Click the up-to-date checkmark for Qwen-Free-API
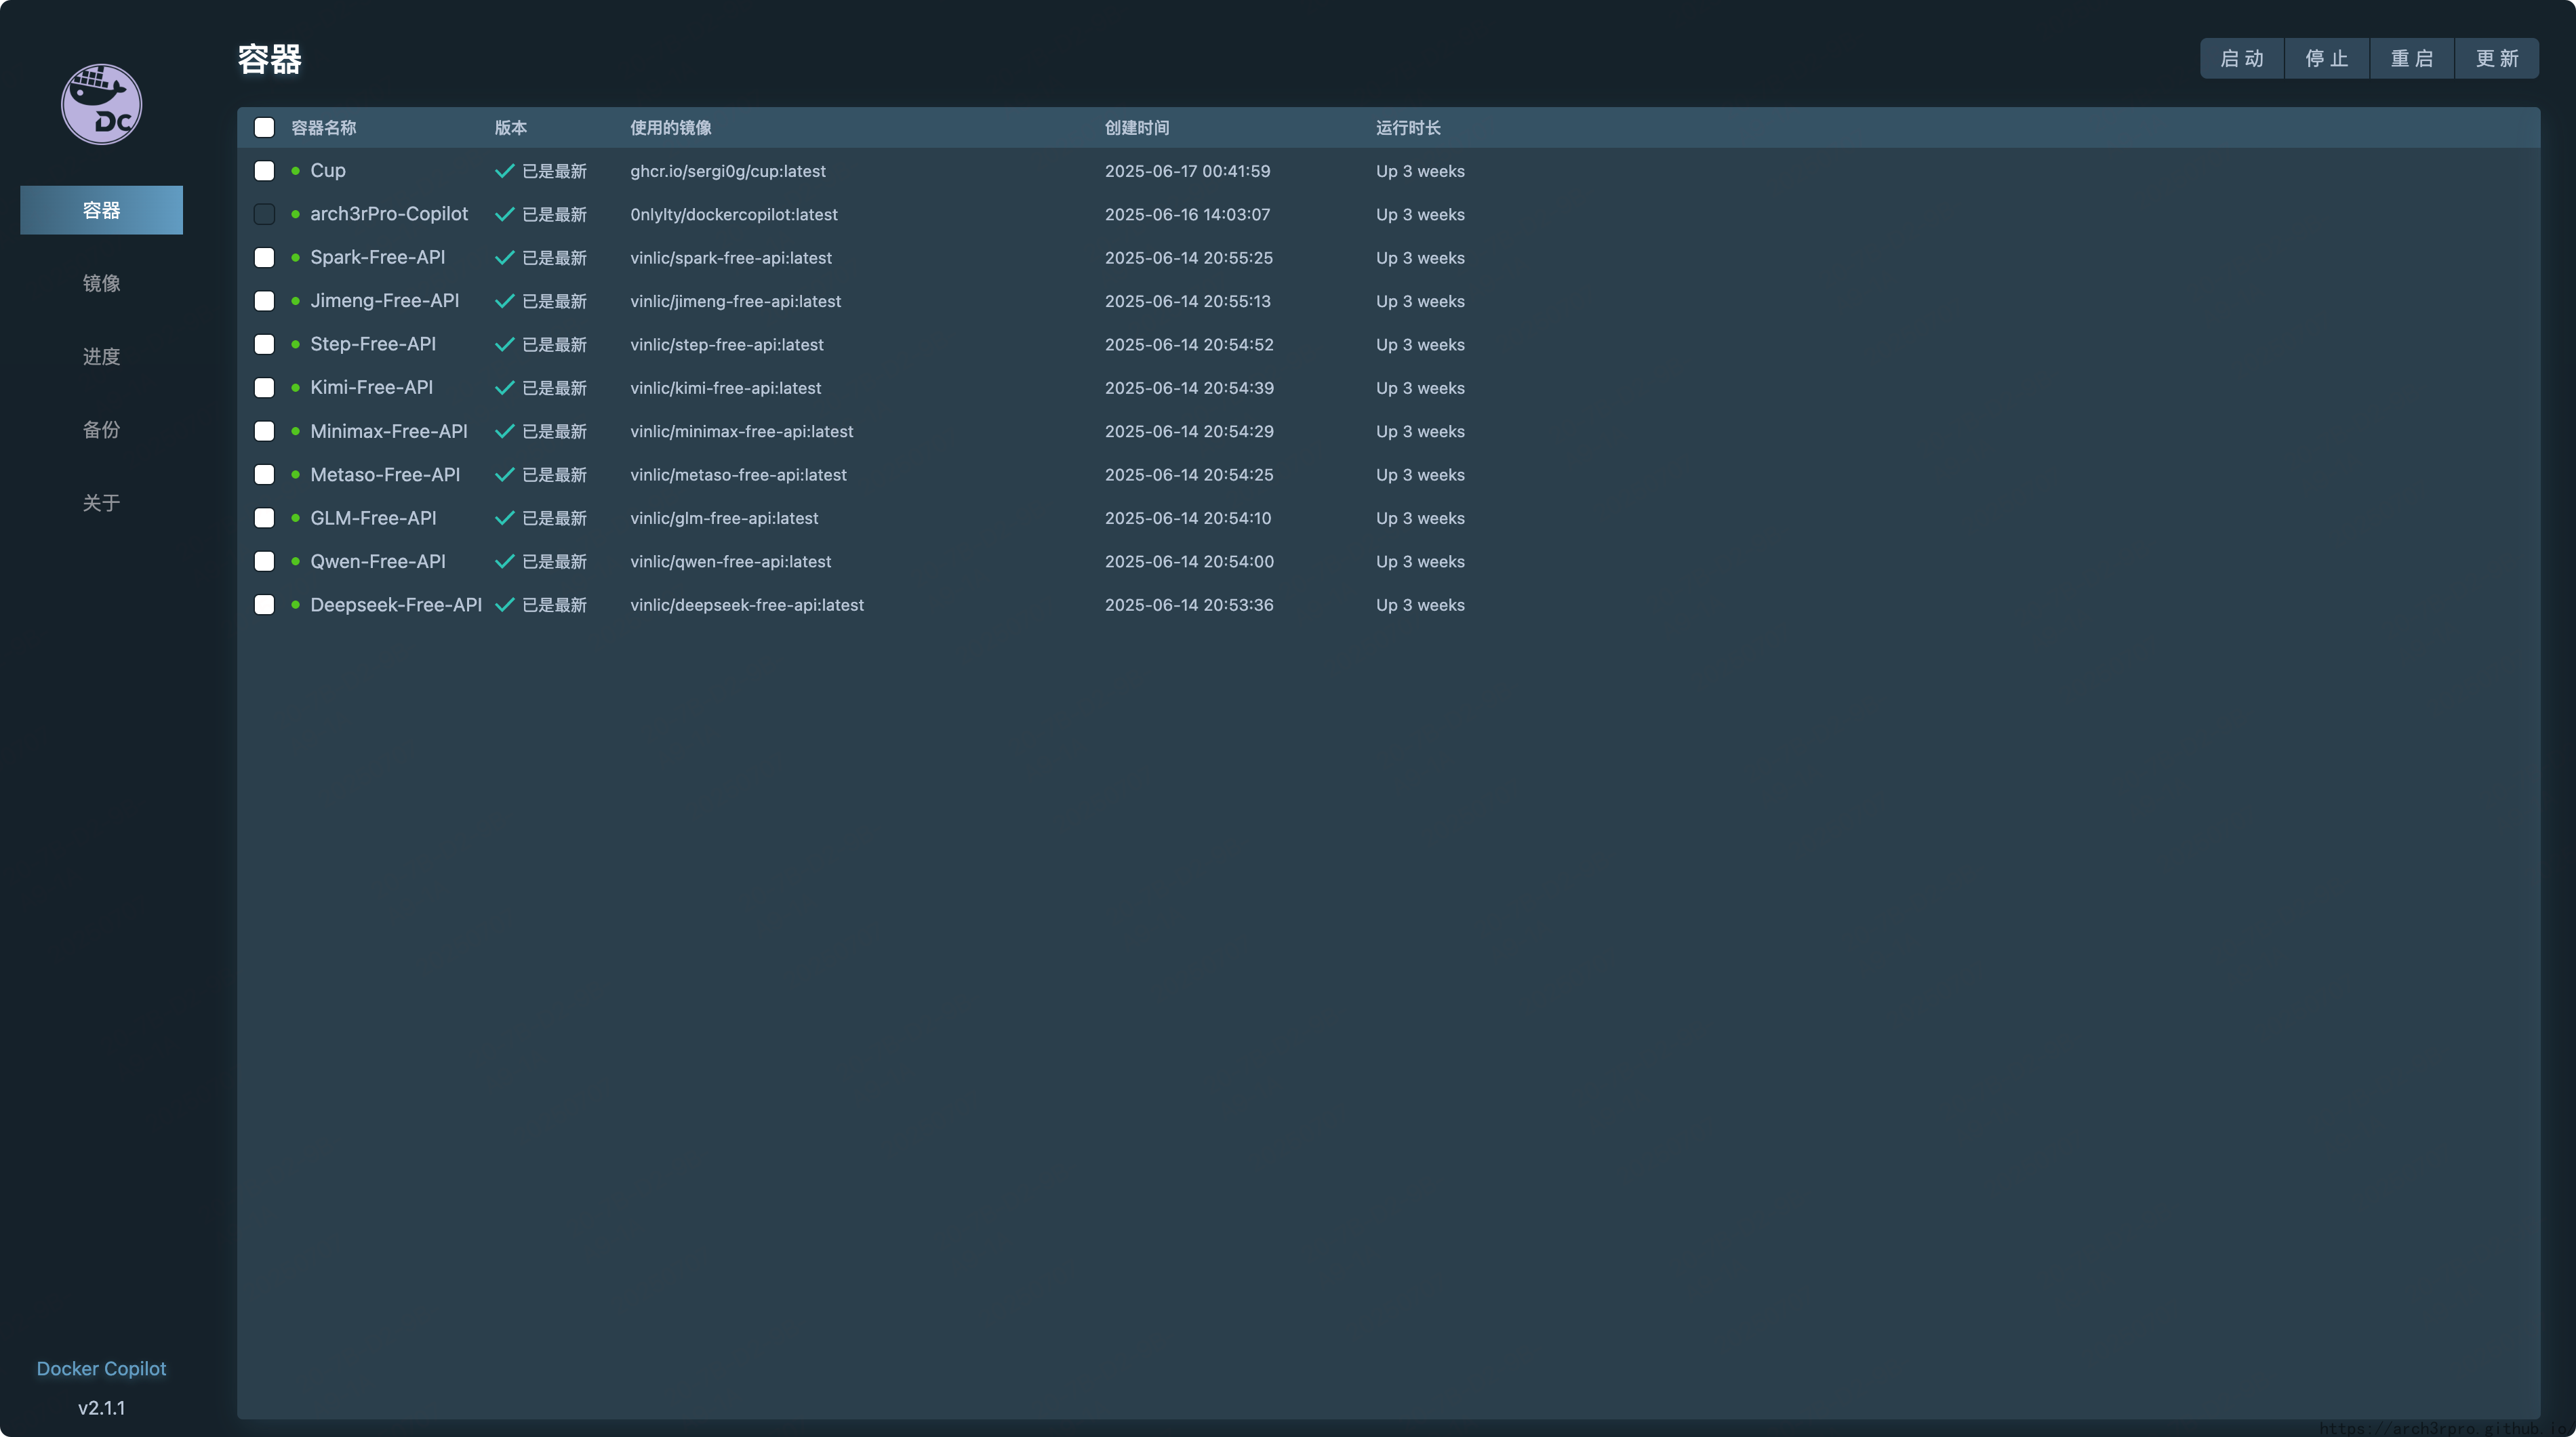2576x1437 pixels. pos(504,561)
